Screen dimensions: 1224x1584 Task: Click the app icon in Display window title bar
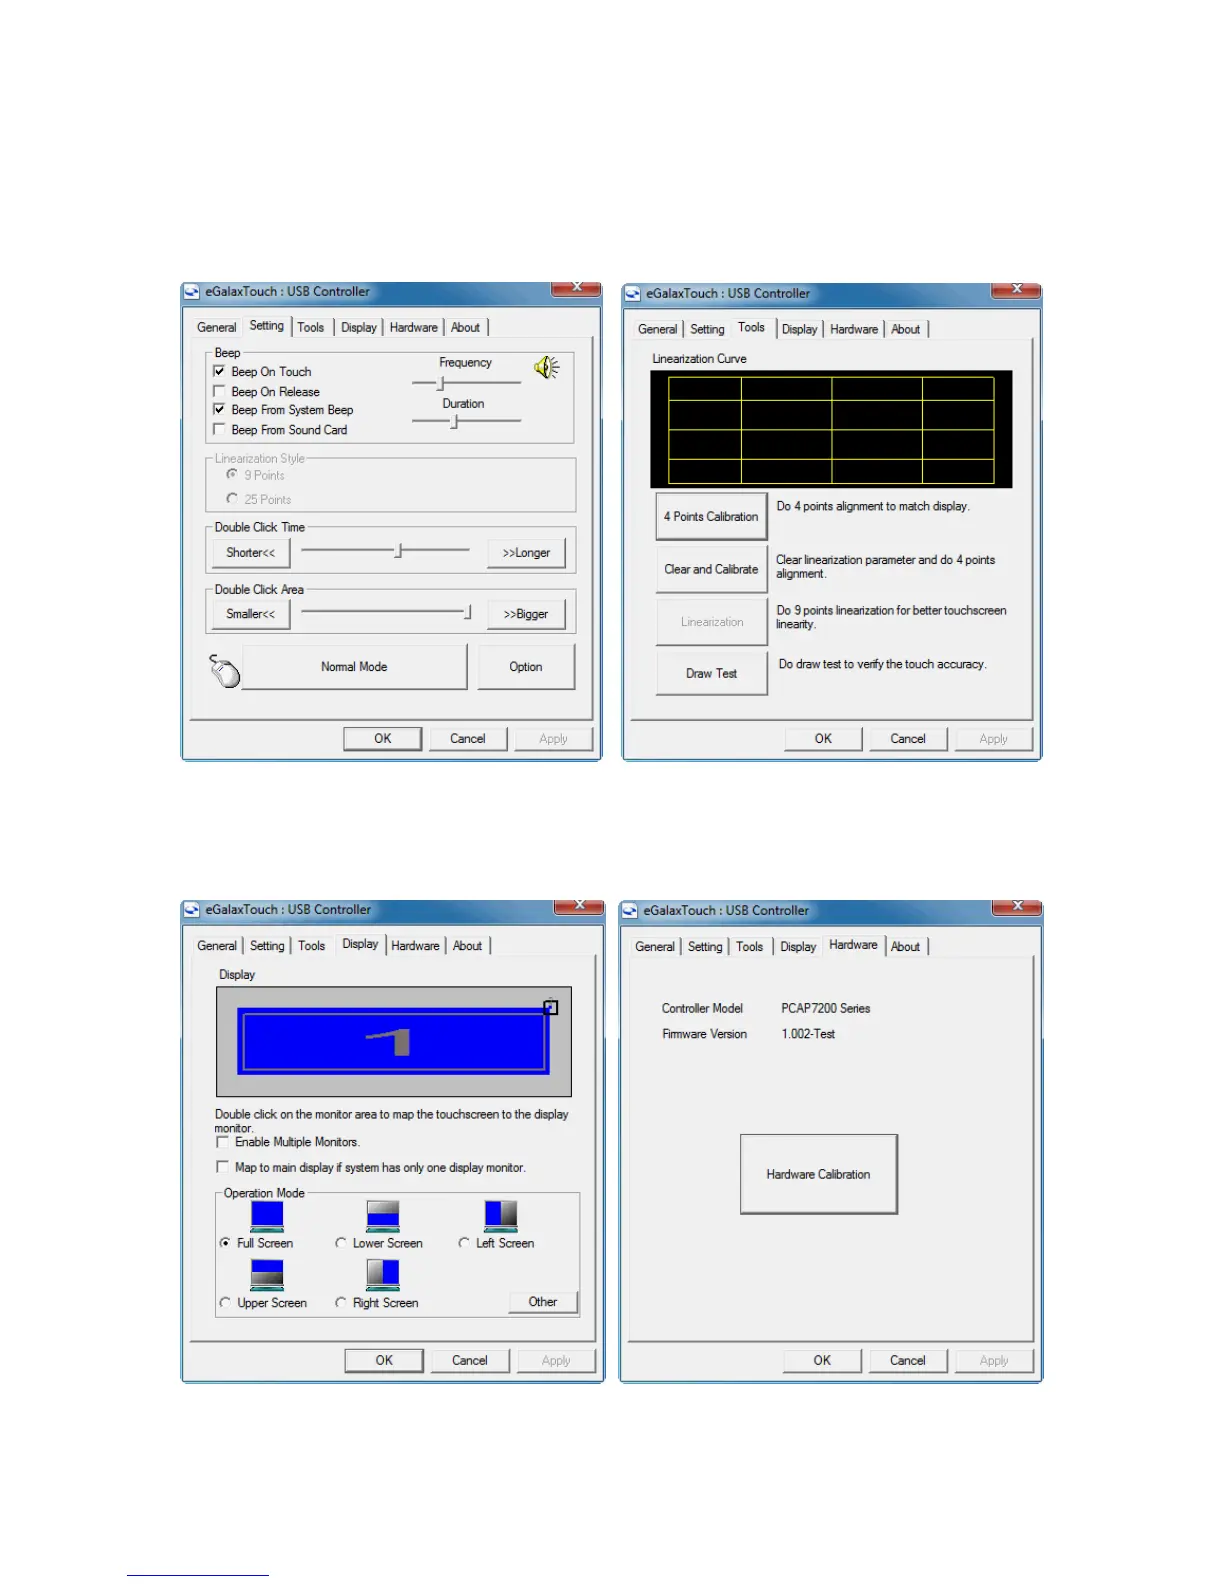point(192,910)
